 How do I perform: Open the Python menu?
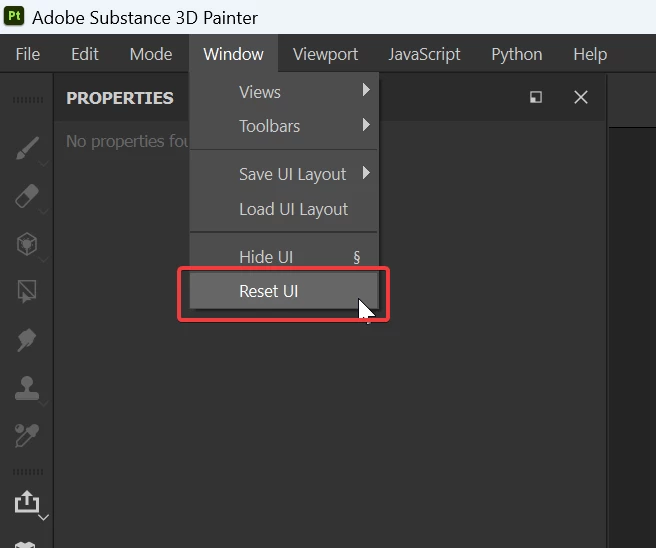517,54
